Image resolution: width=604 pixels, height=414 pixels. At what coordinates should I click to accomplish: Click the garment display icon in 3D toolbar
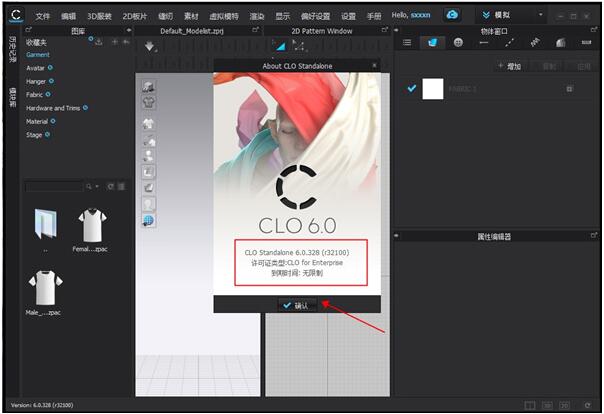148,101
